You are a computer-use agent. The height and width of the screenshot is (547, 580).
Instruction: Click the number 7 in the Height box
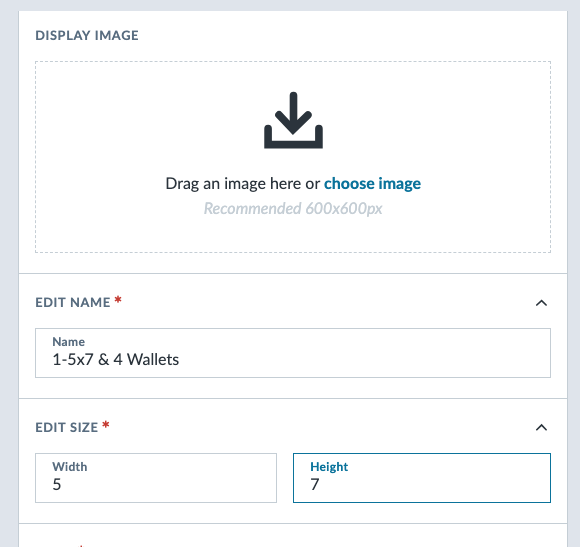pos(315,484)
